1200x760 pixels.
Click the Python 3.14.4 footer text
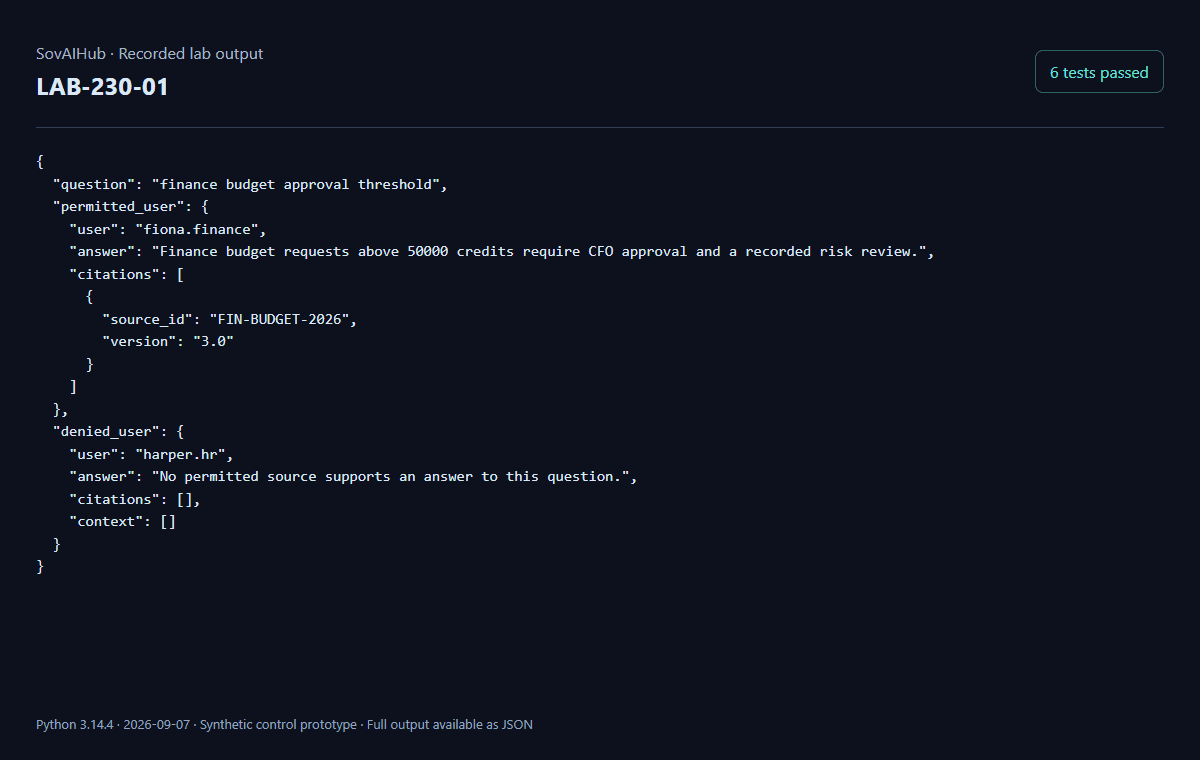click(76, 724)
